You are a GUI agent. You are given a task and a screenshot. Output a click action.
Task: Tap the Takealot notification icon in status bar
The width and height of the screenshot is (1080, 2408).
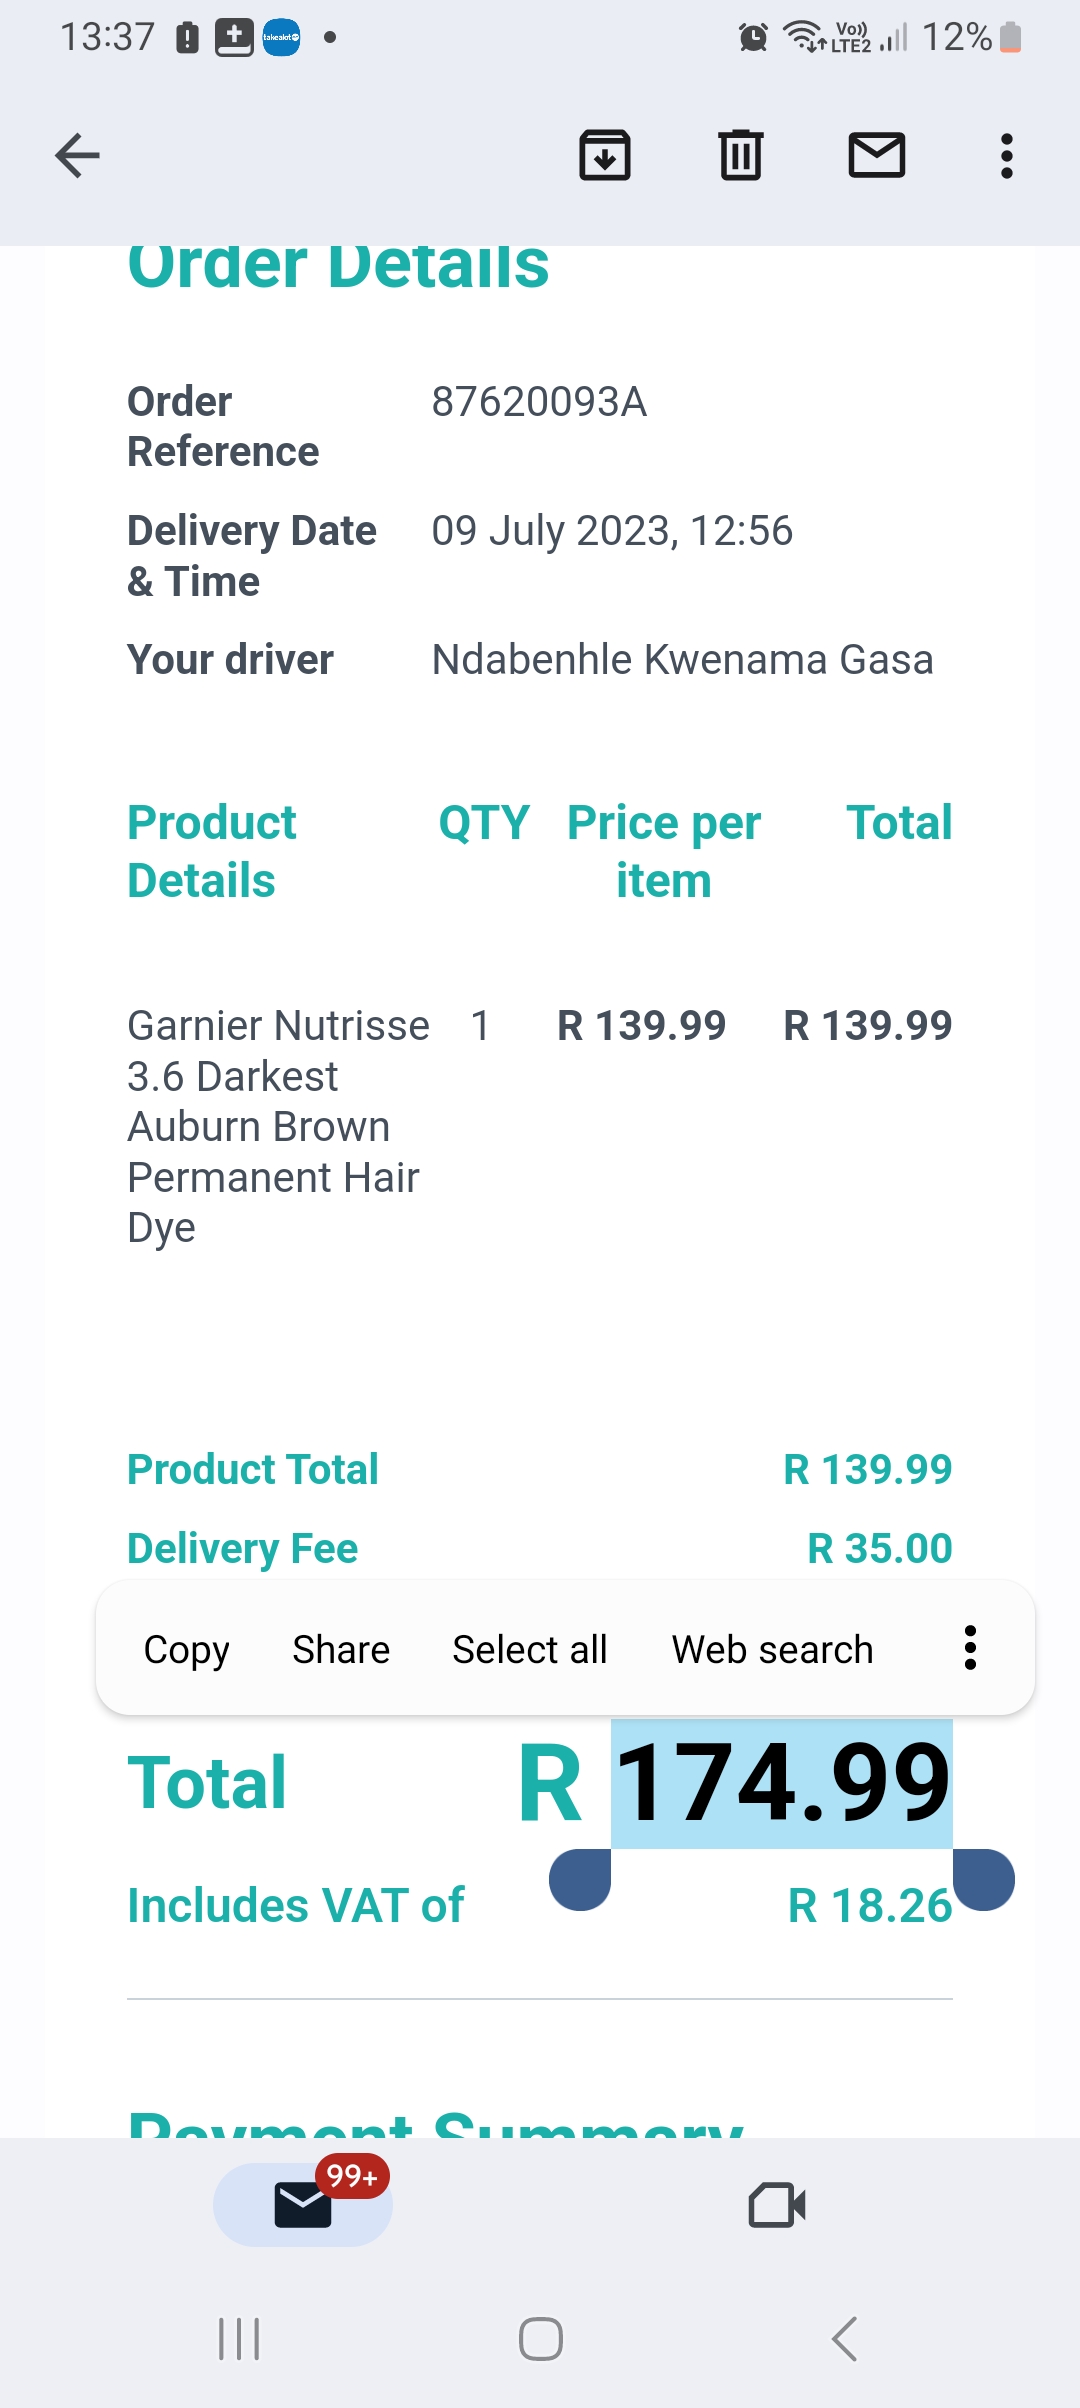pyautogui.click(x=281, y=38)
